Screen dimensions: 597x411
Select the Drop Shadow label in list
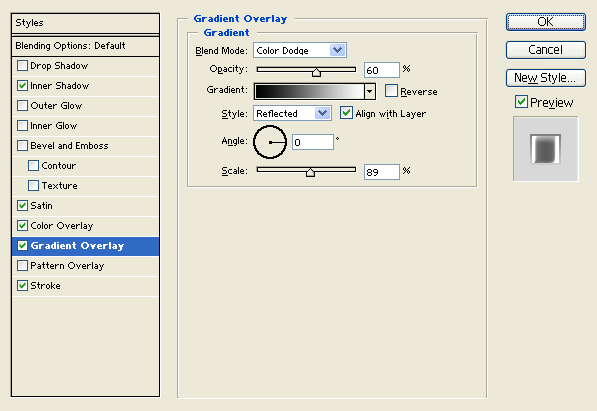pos(59,66)
